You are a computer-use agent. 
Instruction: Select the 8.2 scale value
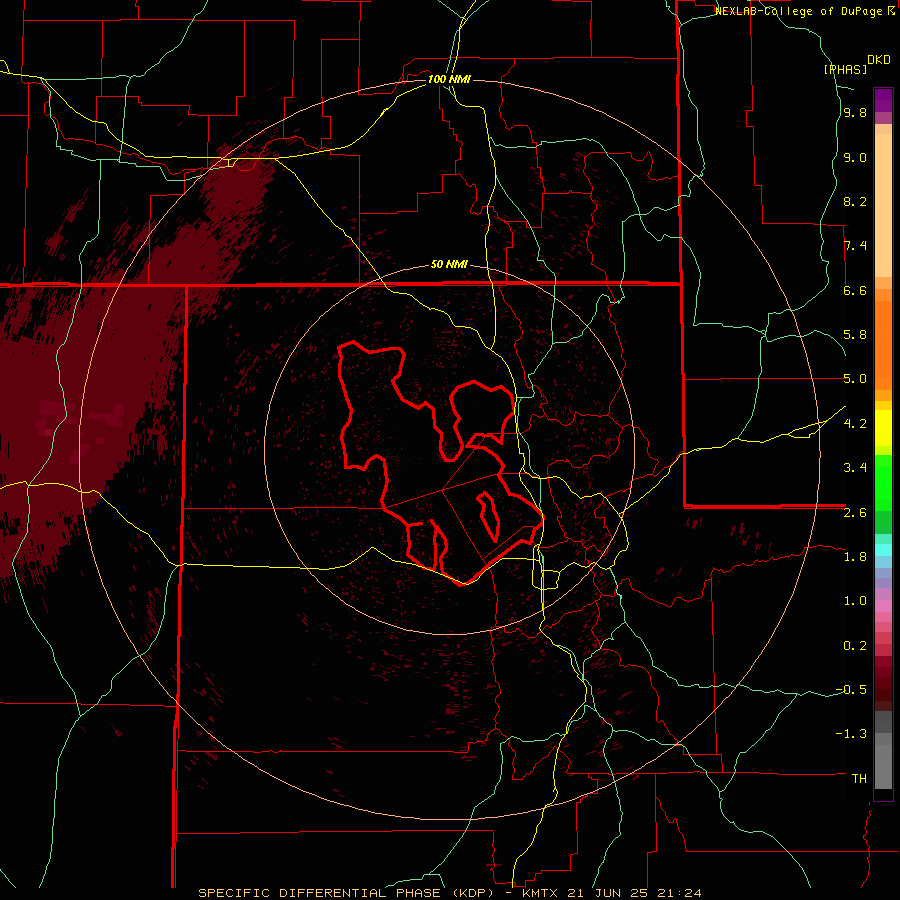(855, 202)
